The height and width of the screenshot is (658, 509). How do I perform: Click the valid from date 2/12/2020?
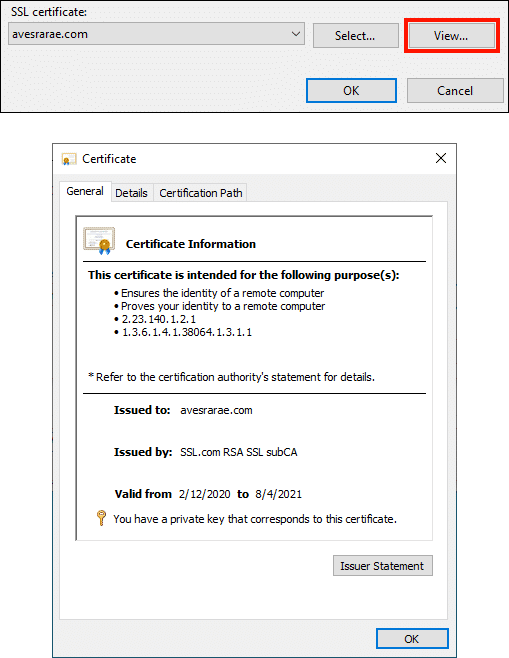205,494
